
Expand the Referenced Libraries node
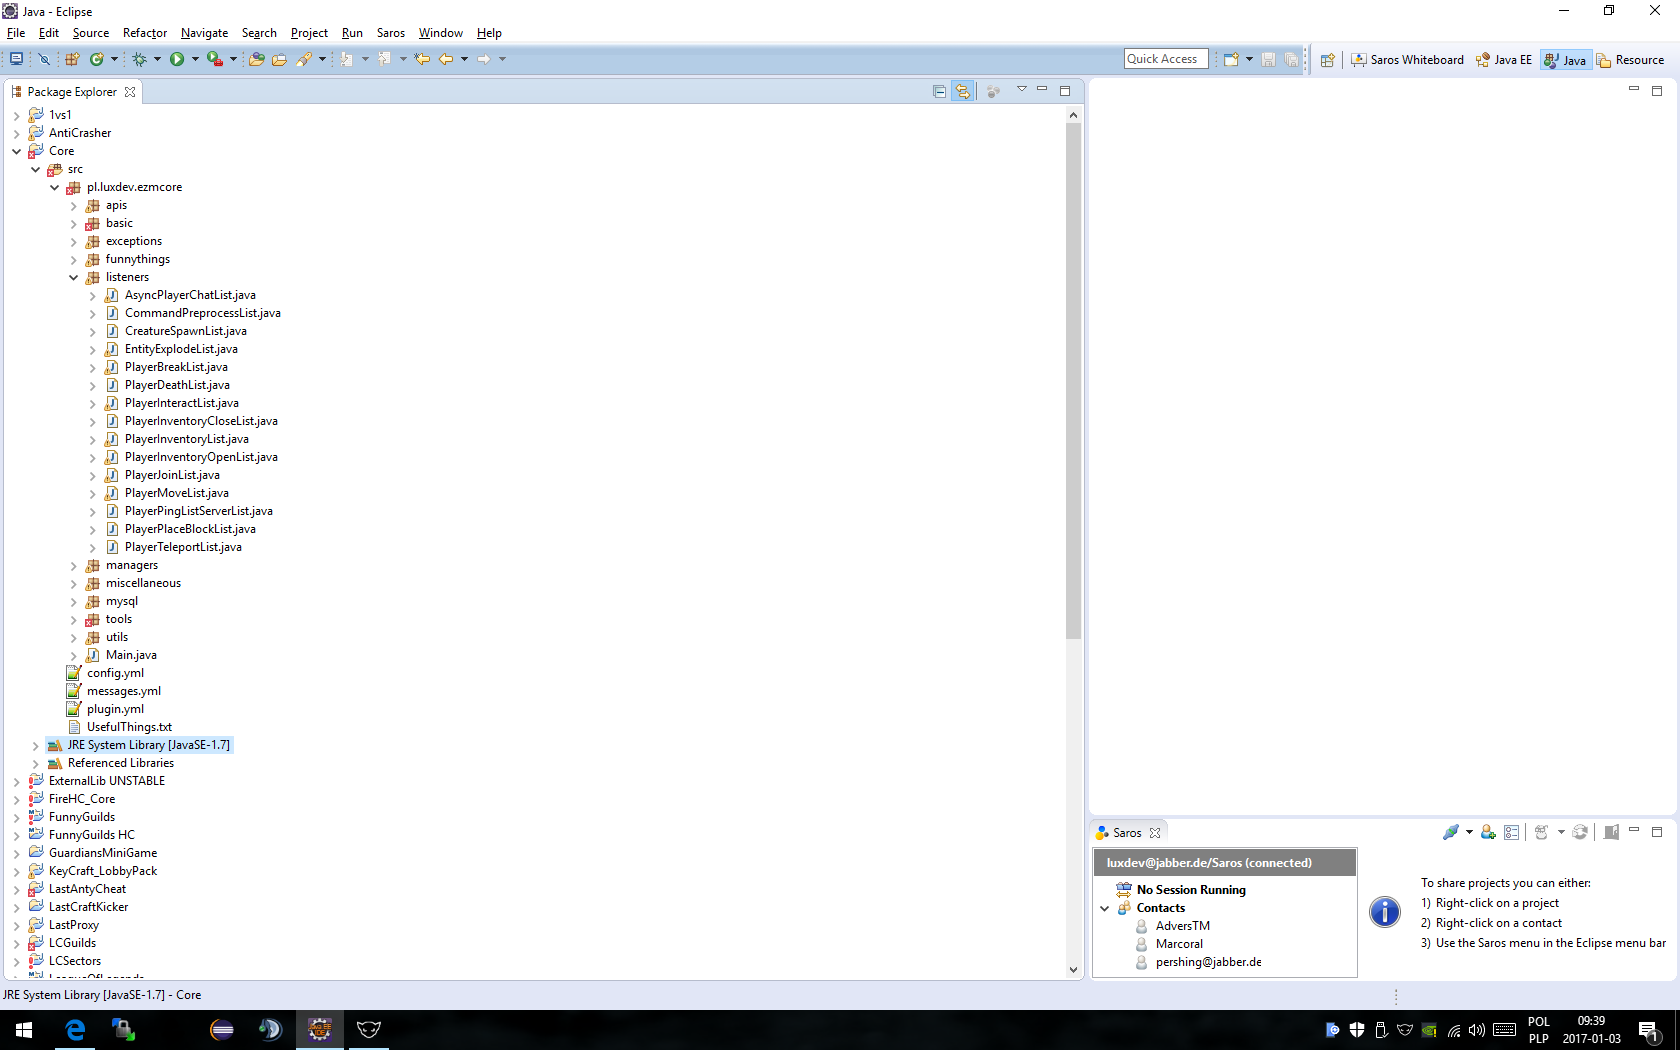click(36, 764)
